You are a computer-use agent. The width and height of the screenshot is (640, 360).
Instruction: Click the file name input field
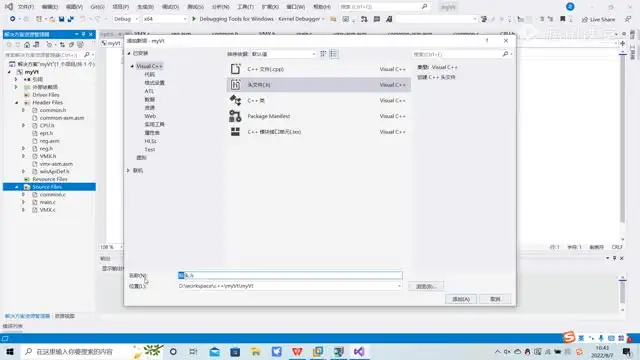point(290,276)
